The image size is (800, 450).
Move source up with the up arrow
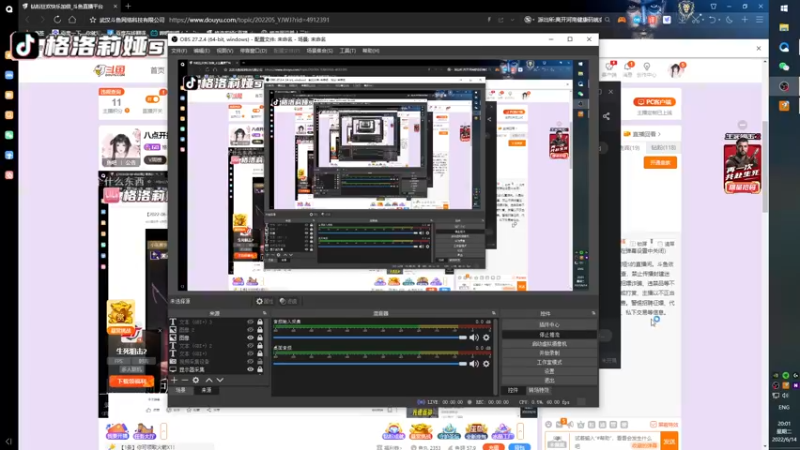point(209,380)
